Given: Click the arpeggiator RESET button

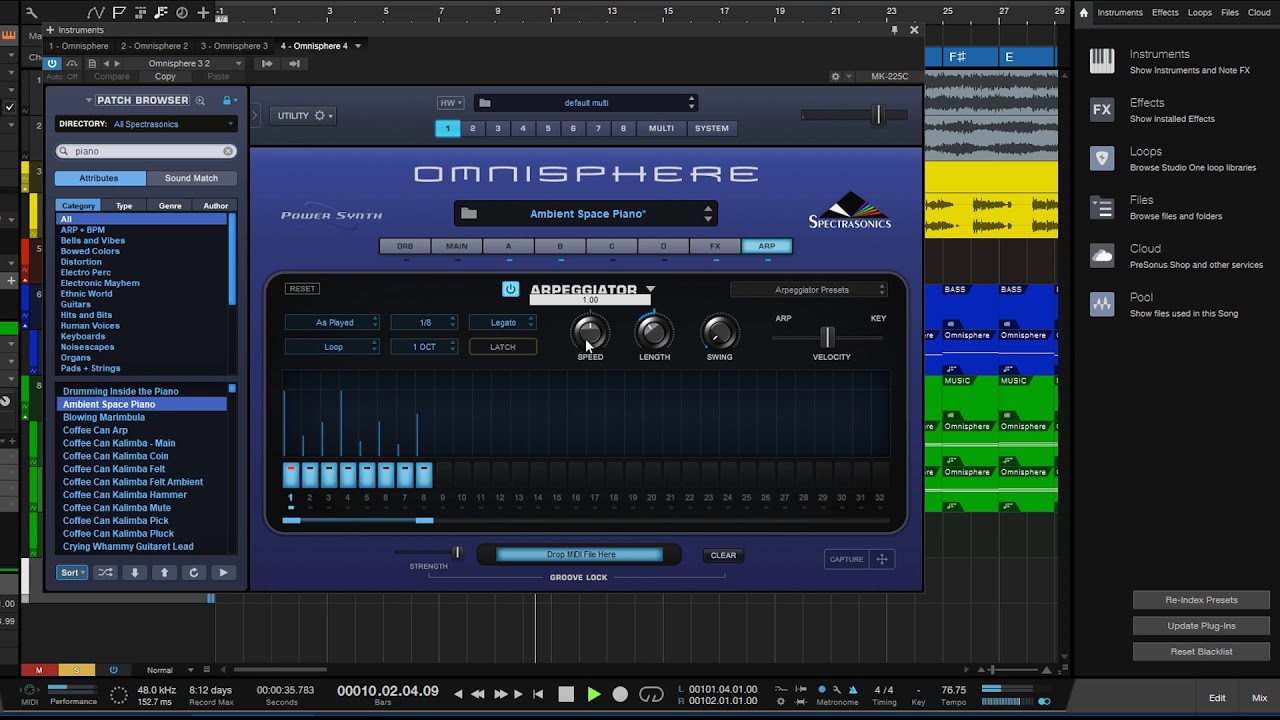Looking at the screenshot, I should point(302,289).
